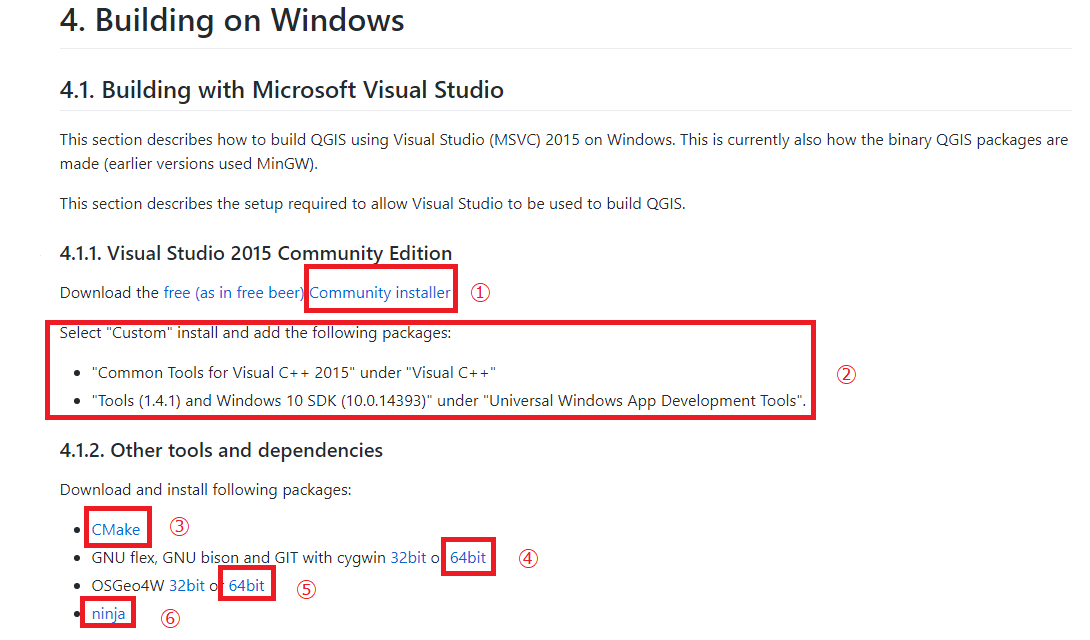This screenshot has height=640, width=1090.
Task: Open the OSGeo4W 32bit link
Action: (187, 586)
